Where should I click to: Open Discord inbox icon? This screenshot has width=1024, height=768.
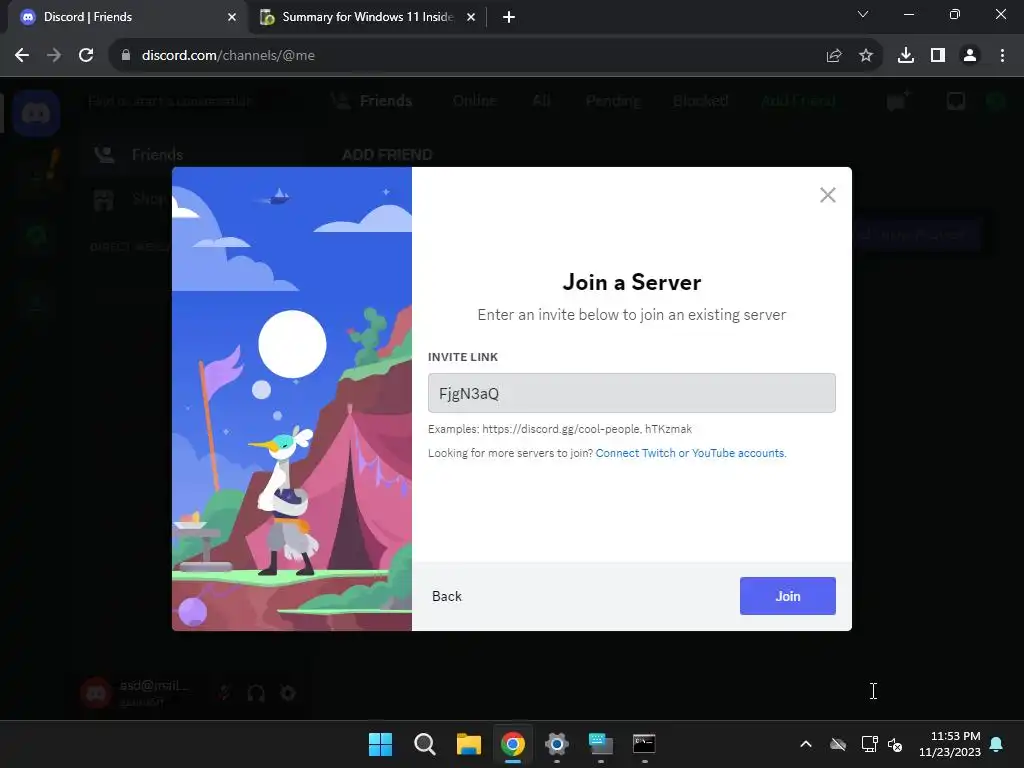956,101
